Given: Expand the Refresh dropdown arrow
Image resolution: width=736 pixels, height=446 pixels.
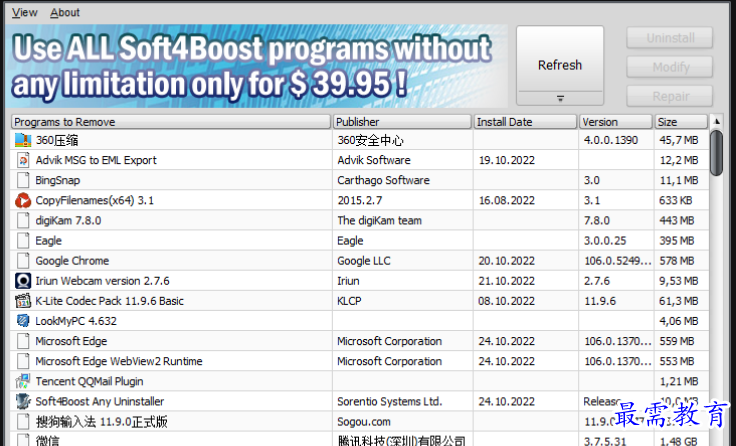Looking at the screenshot, I should pos(560,99).
